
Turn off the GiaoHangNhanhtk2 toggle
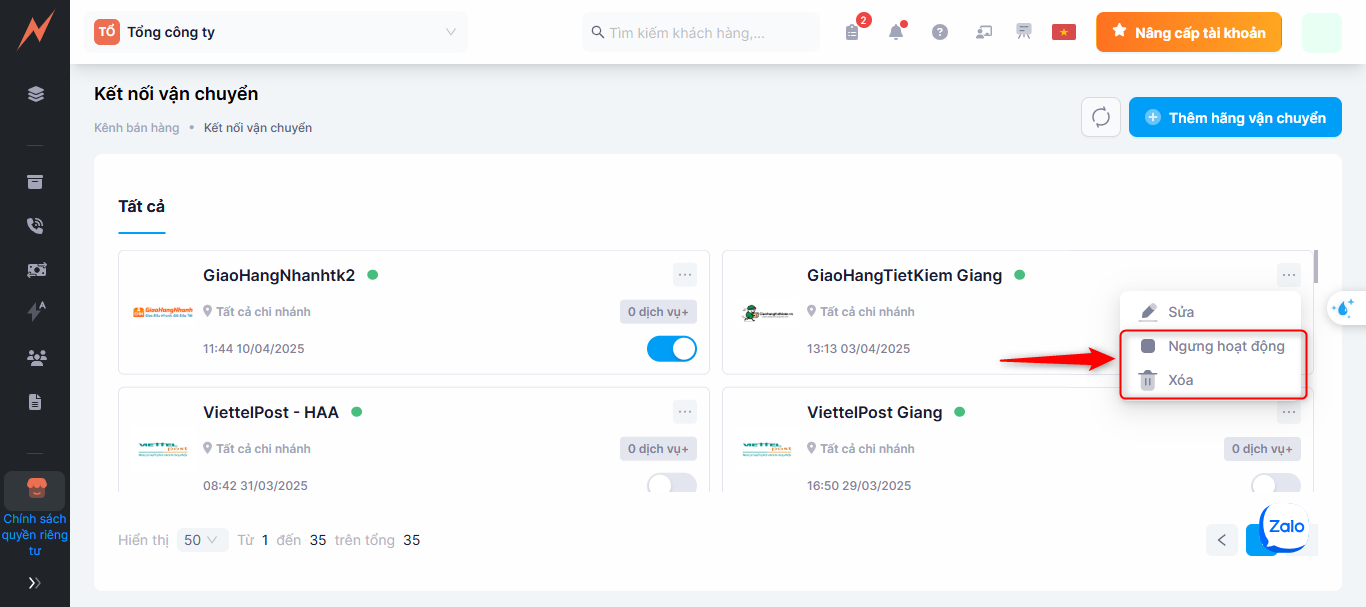click(x=672, y=348)
